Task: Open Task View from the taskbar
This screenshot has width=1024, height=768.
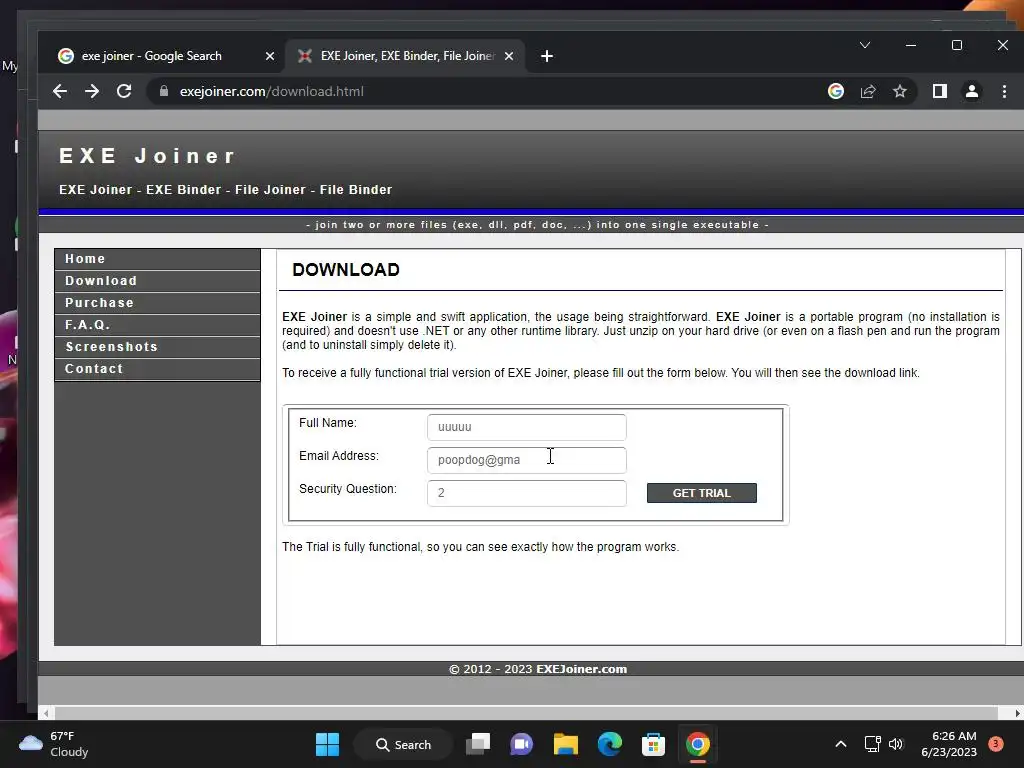Action: pos(478,744)
